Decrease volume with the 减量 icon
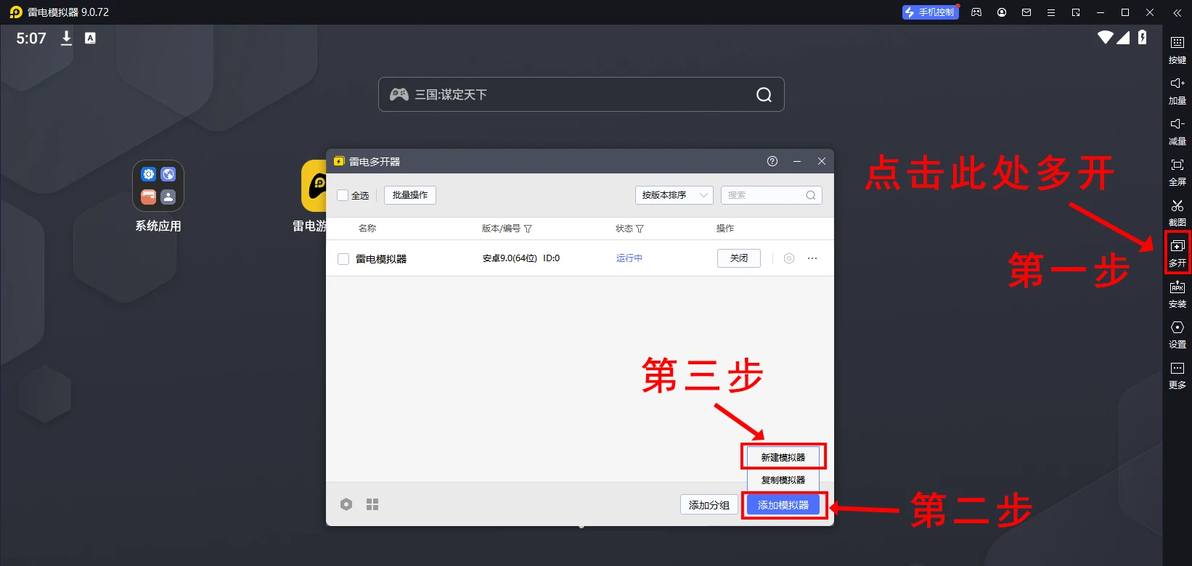 [x=1177, y=131]
